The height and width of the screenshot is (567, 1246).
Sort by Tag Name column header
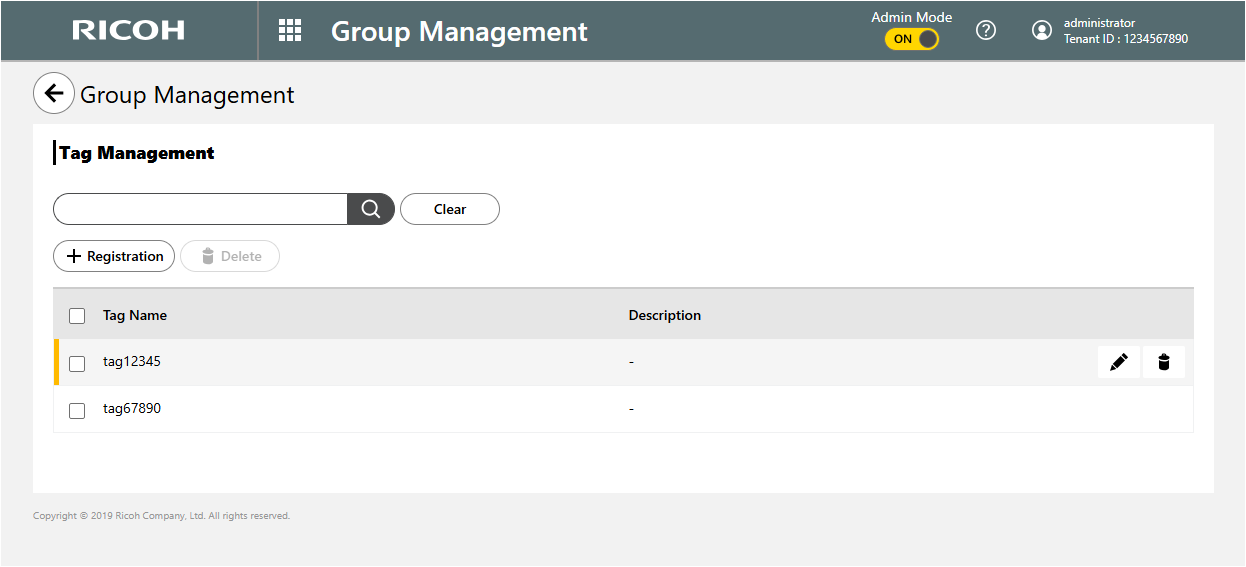pos(135,315)
